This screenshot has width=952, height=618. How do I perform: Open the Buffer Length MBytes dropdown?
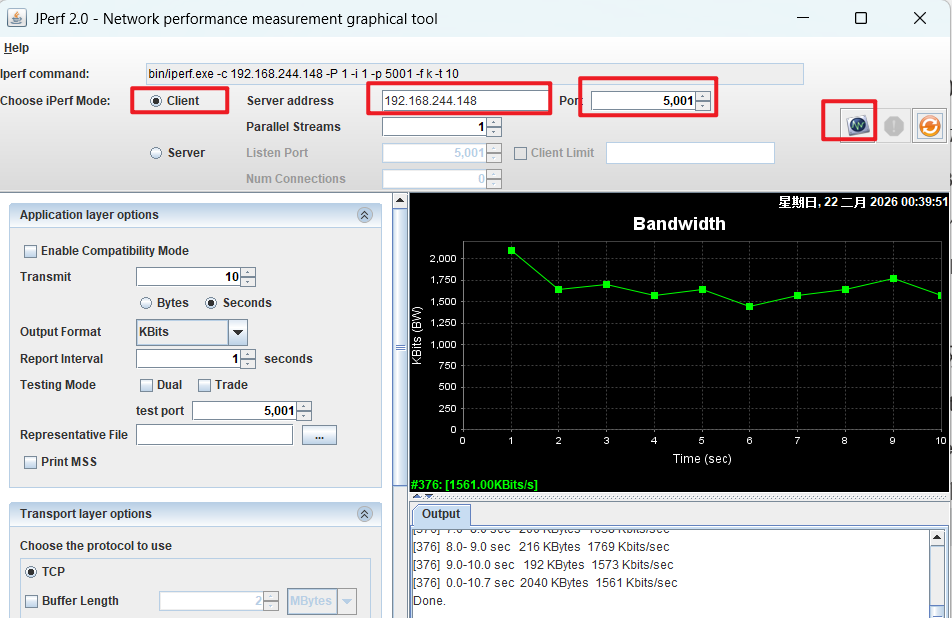coord(347,601)
